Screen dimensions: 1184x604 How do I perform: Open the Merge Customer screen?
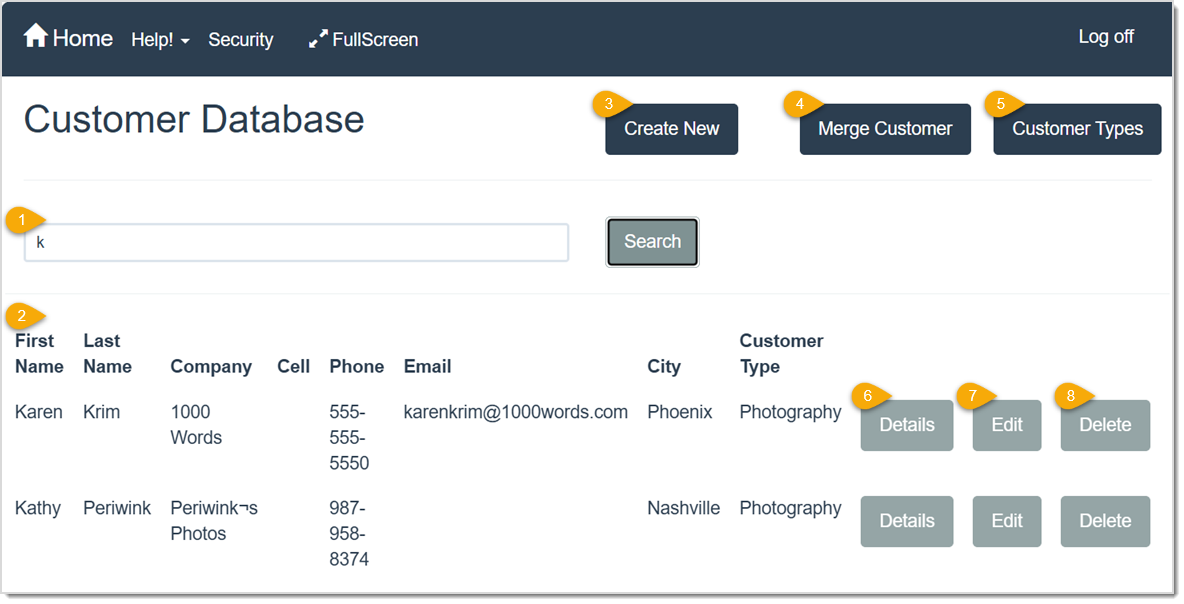pos(884,128)
